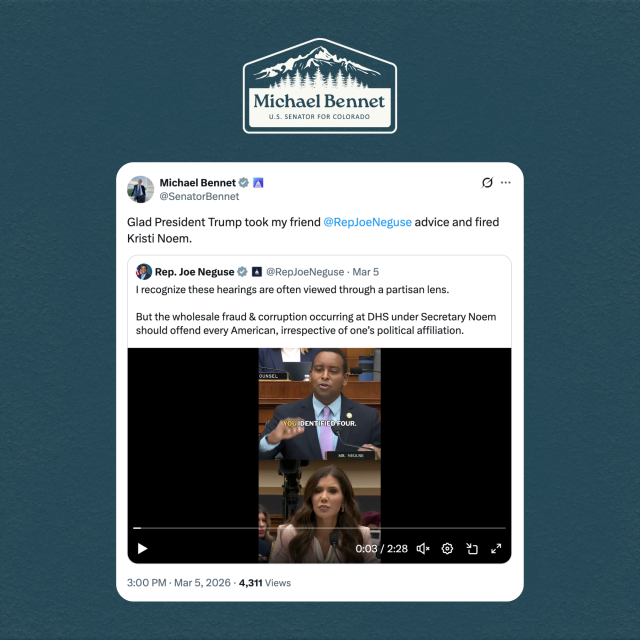Click the quoted tweet's Mar 5 date

pos(366,272)
